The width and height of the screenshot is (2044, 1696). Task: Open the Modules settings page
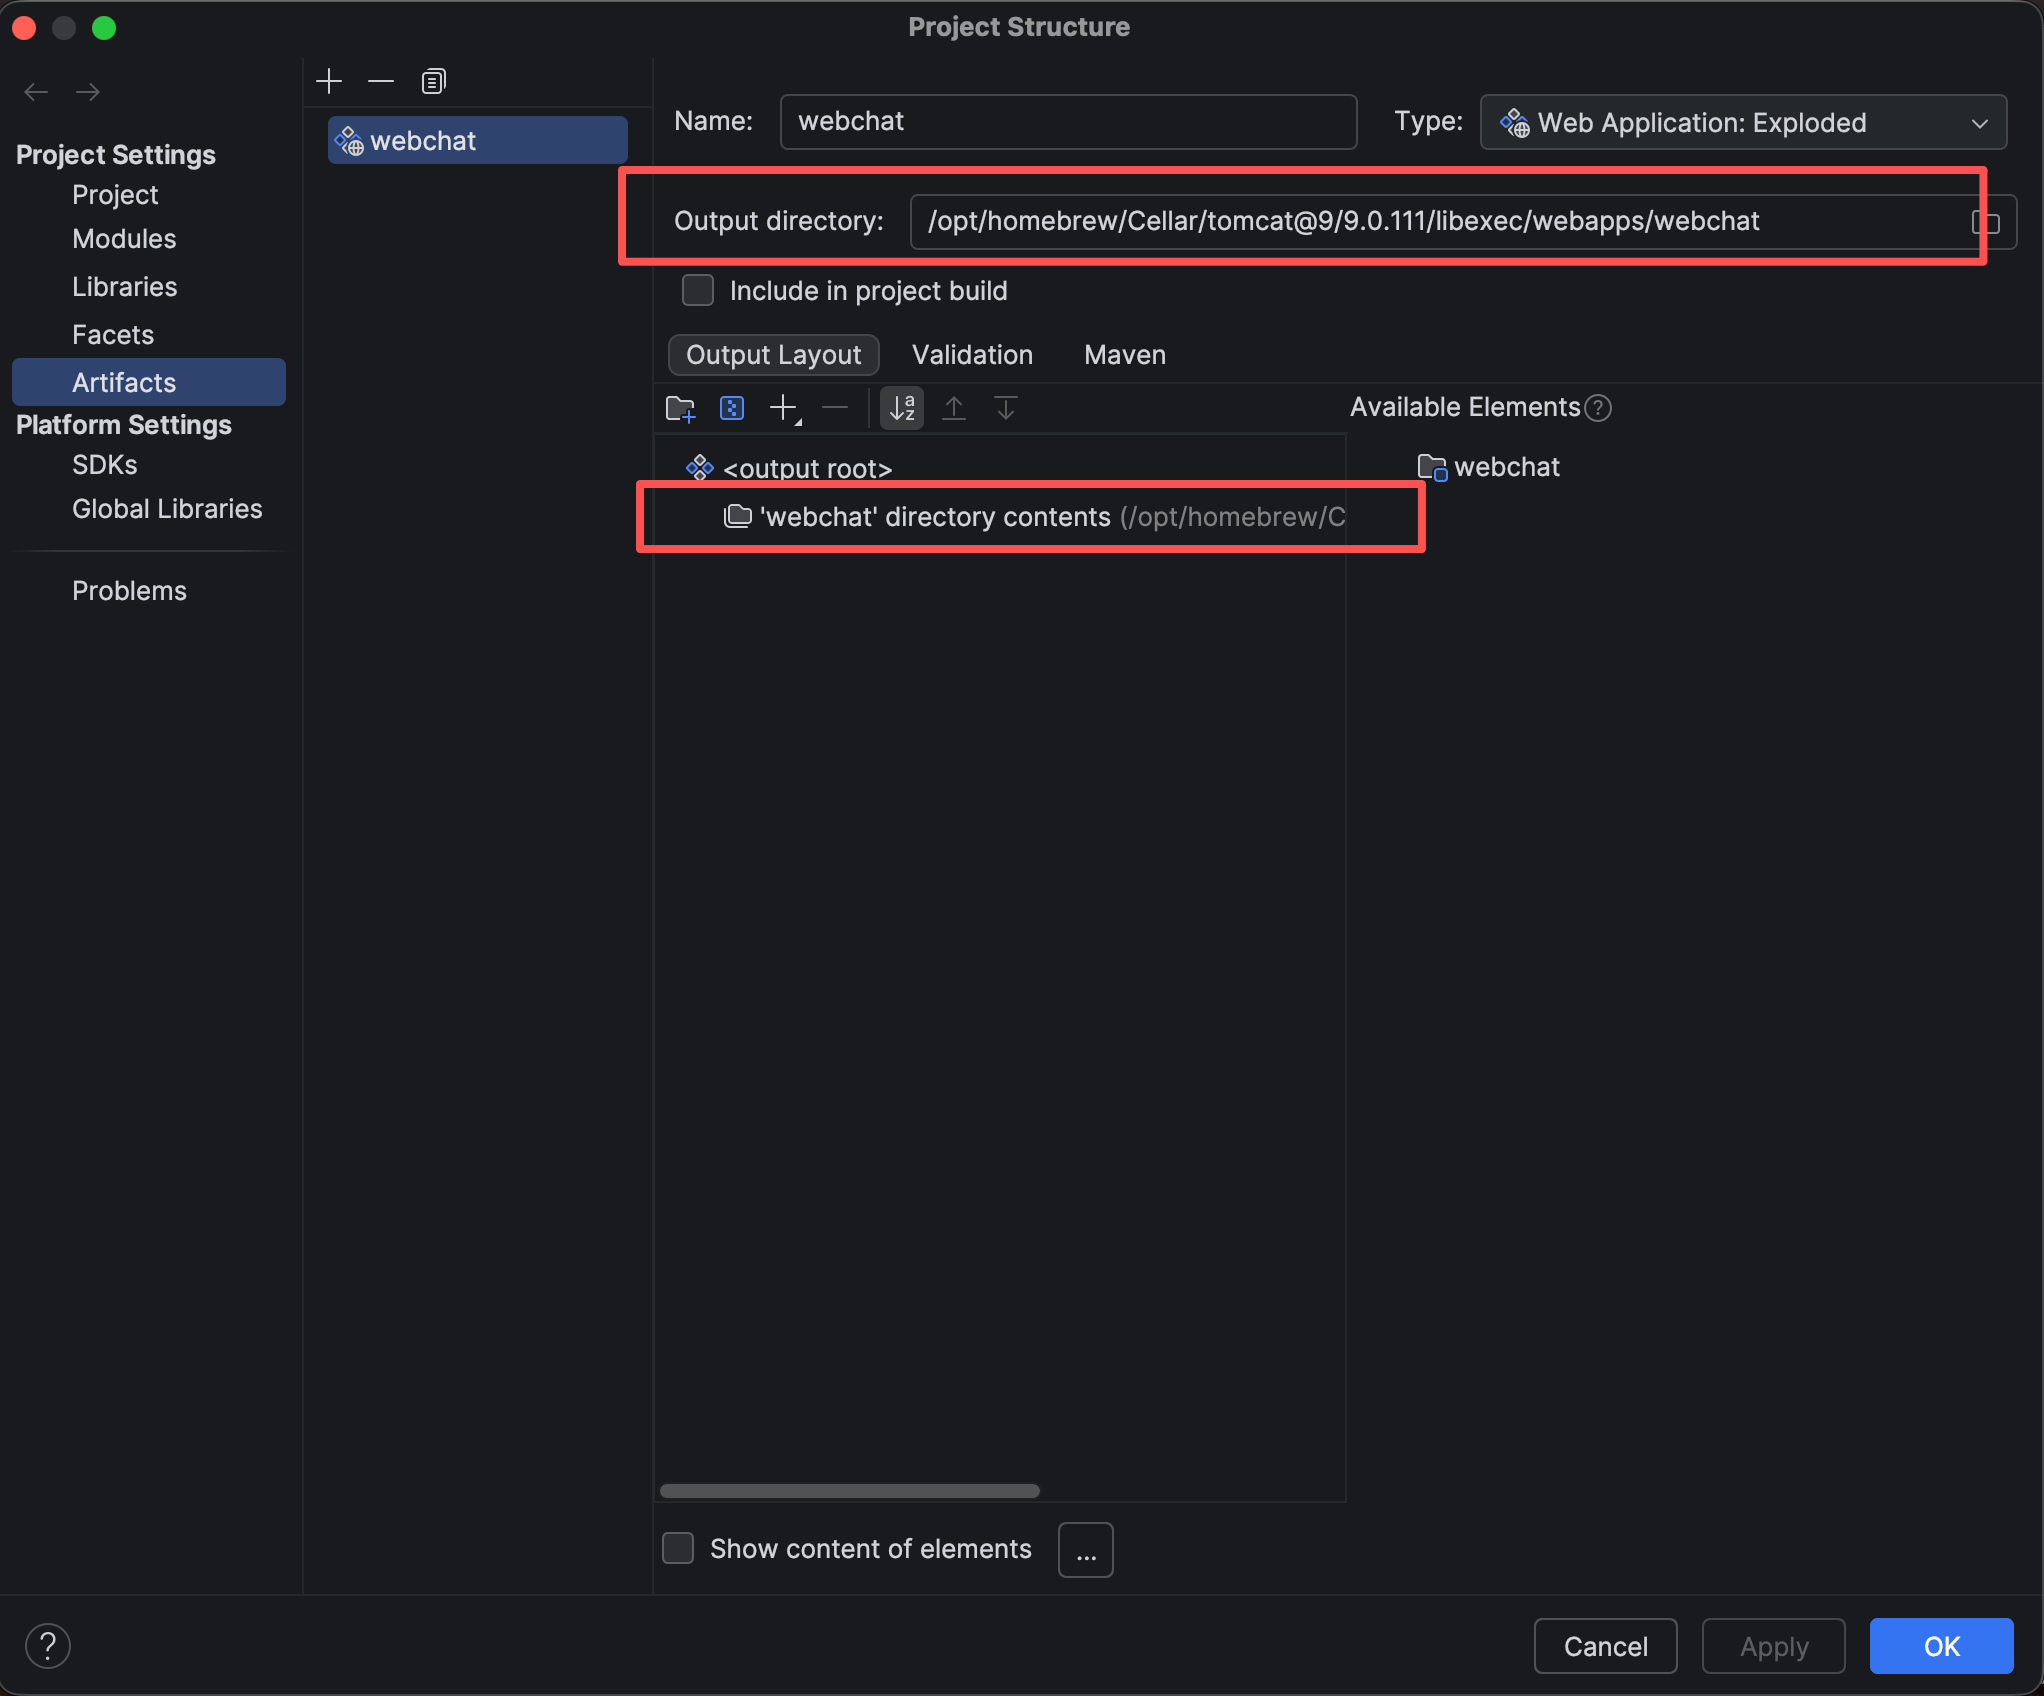click(124, 239)
